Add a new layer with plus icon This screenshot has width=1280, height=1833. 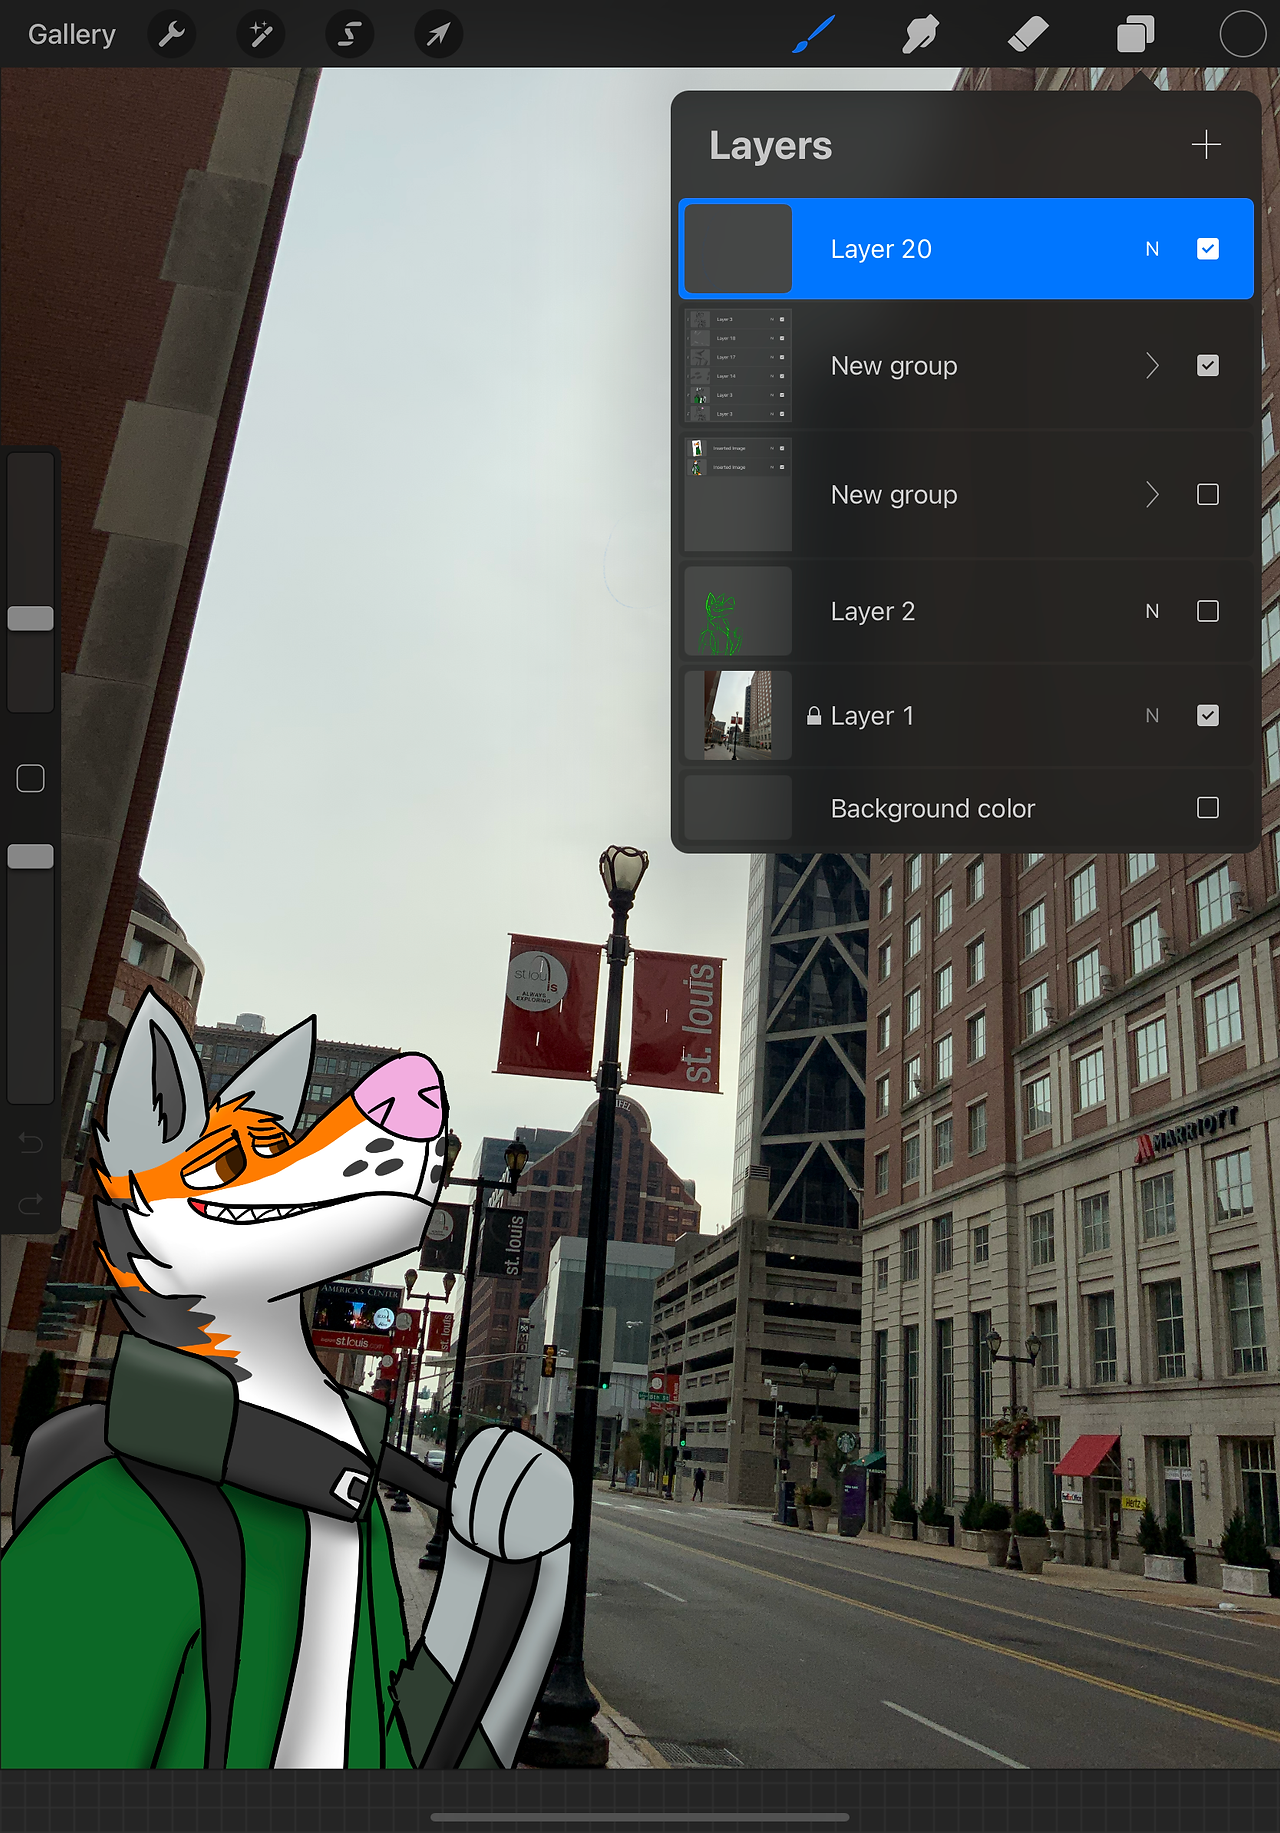click(x=1206, y=145)
